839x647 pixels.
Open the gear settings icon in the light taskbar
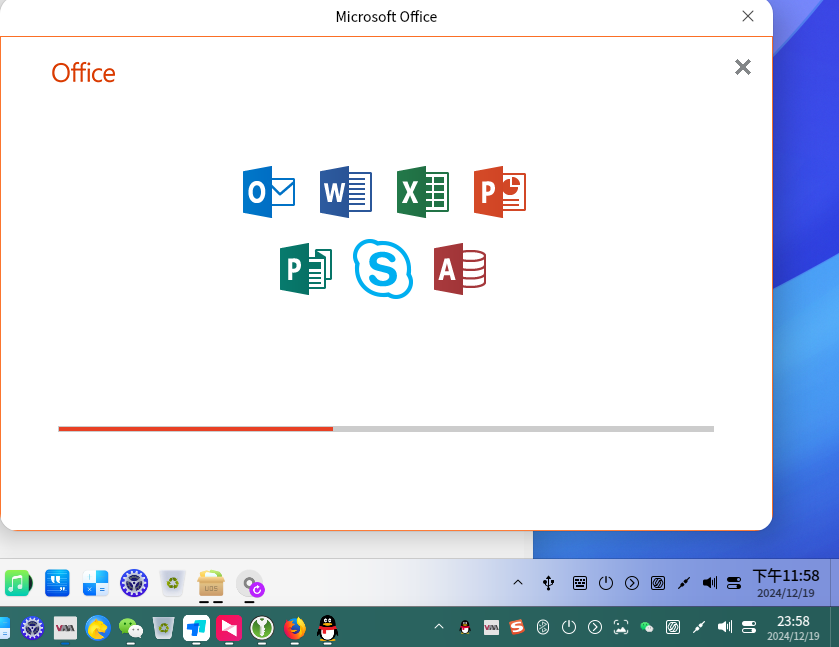coord(134,583)
